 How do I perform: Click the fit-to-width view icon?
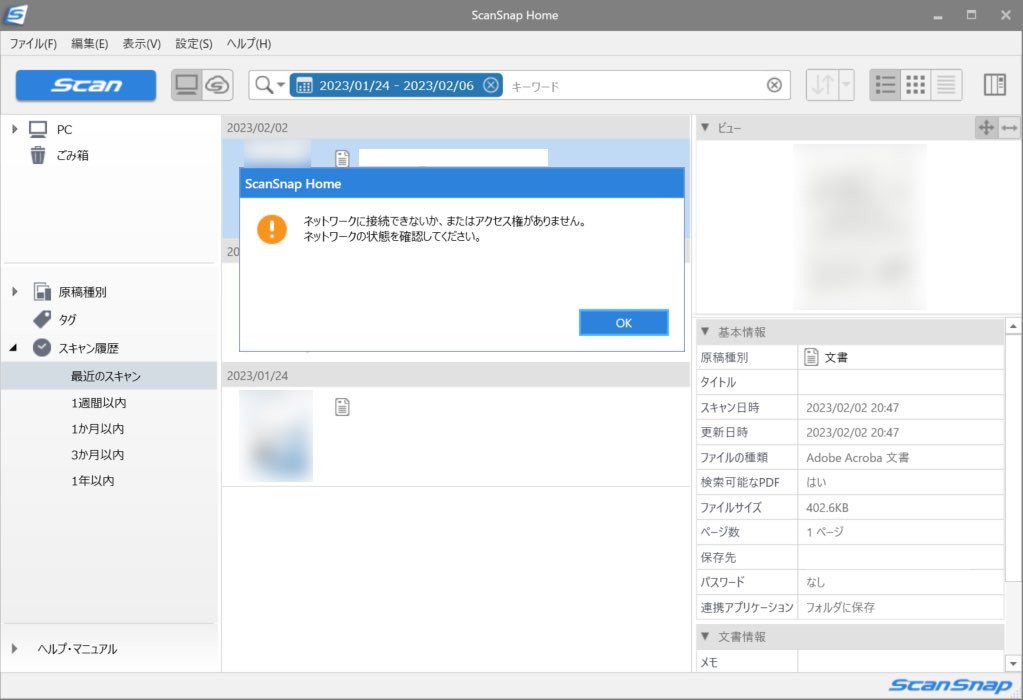point(1009,128)
